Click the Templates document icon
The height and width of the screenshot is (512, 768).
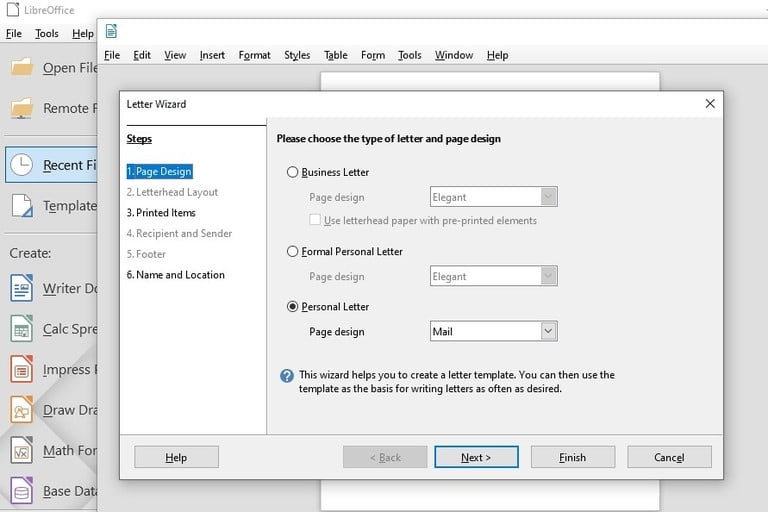[22, 206]
